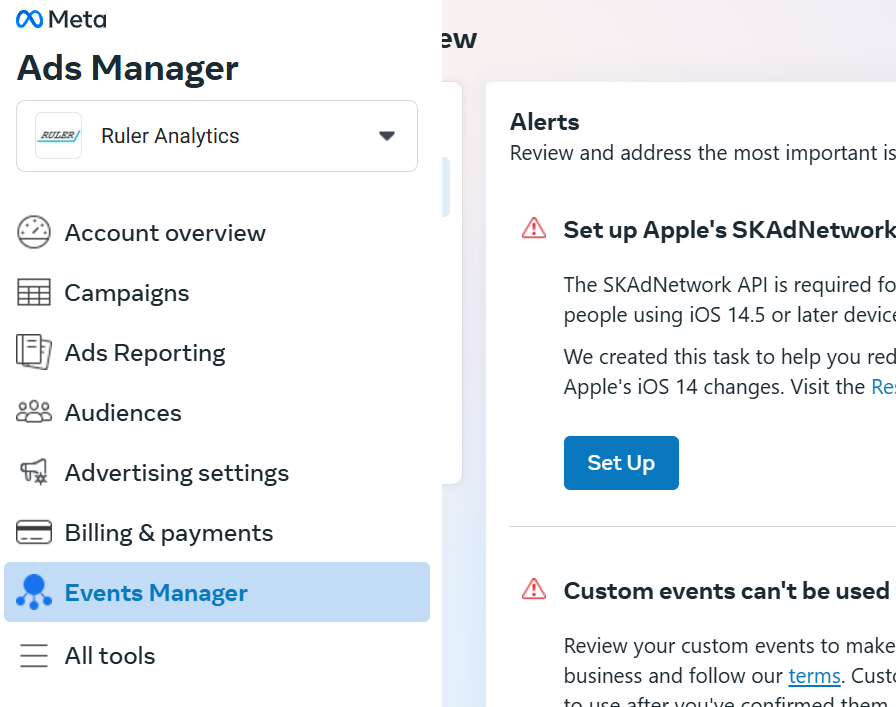Screen dimensions: 896x707
Task: Click the Audiences people icon
Action: tap(34, 412)
